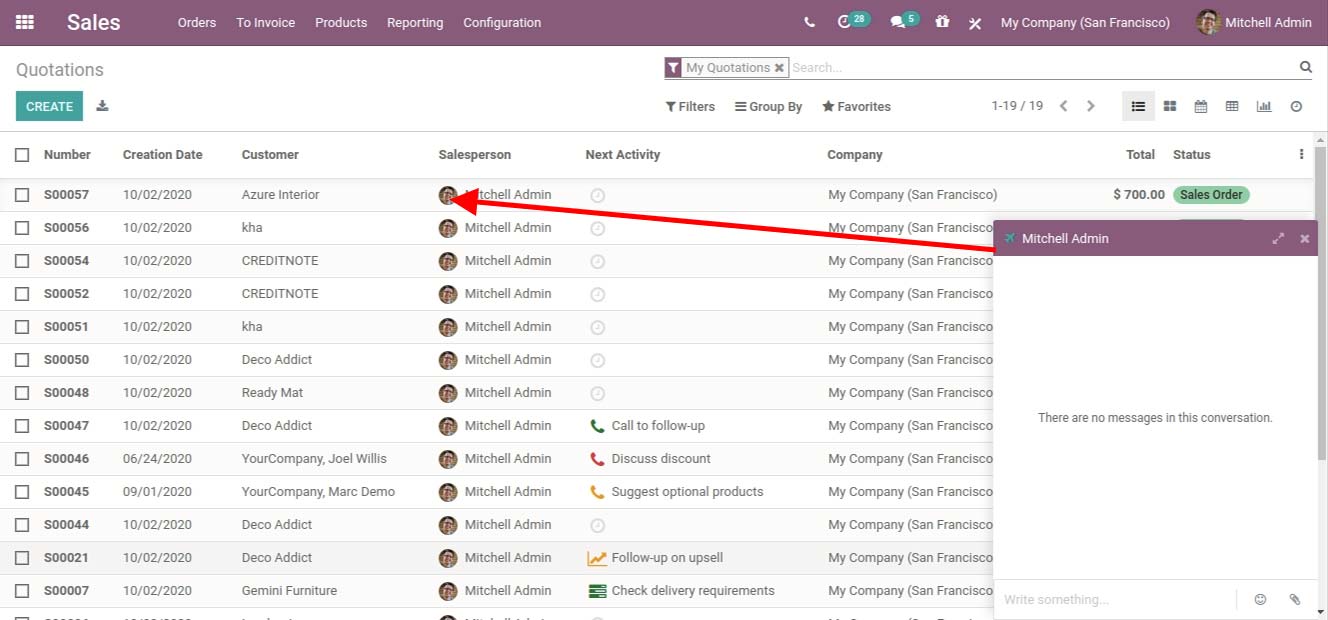Toggle the select-all checkbox in header
The width and height of the screenshot is (1328, 620).
coord(22,155)
